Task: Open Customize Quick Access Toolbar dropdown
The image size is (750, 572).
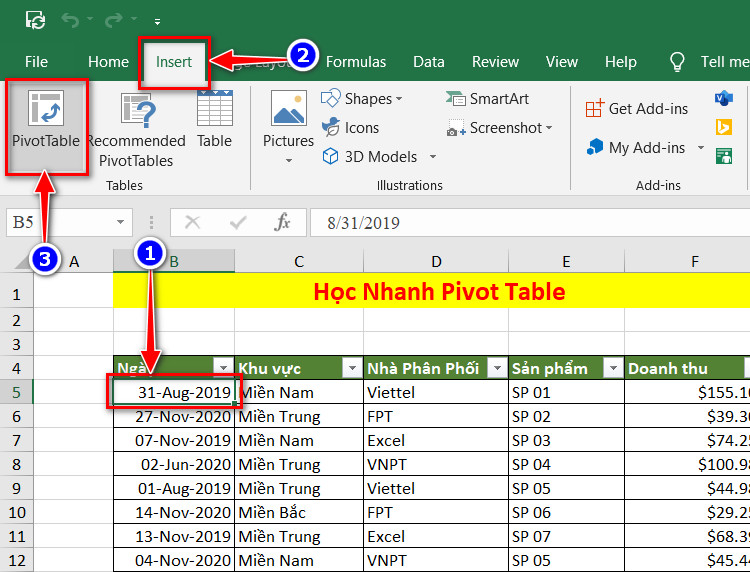Action: click(157, 22)
